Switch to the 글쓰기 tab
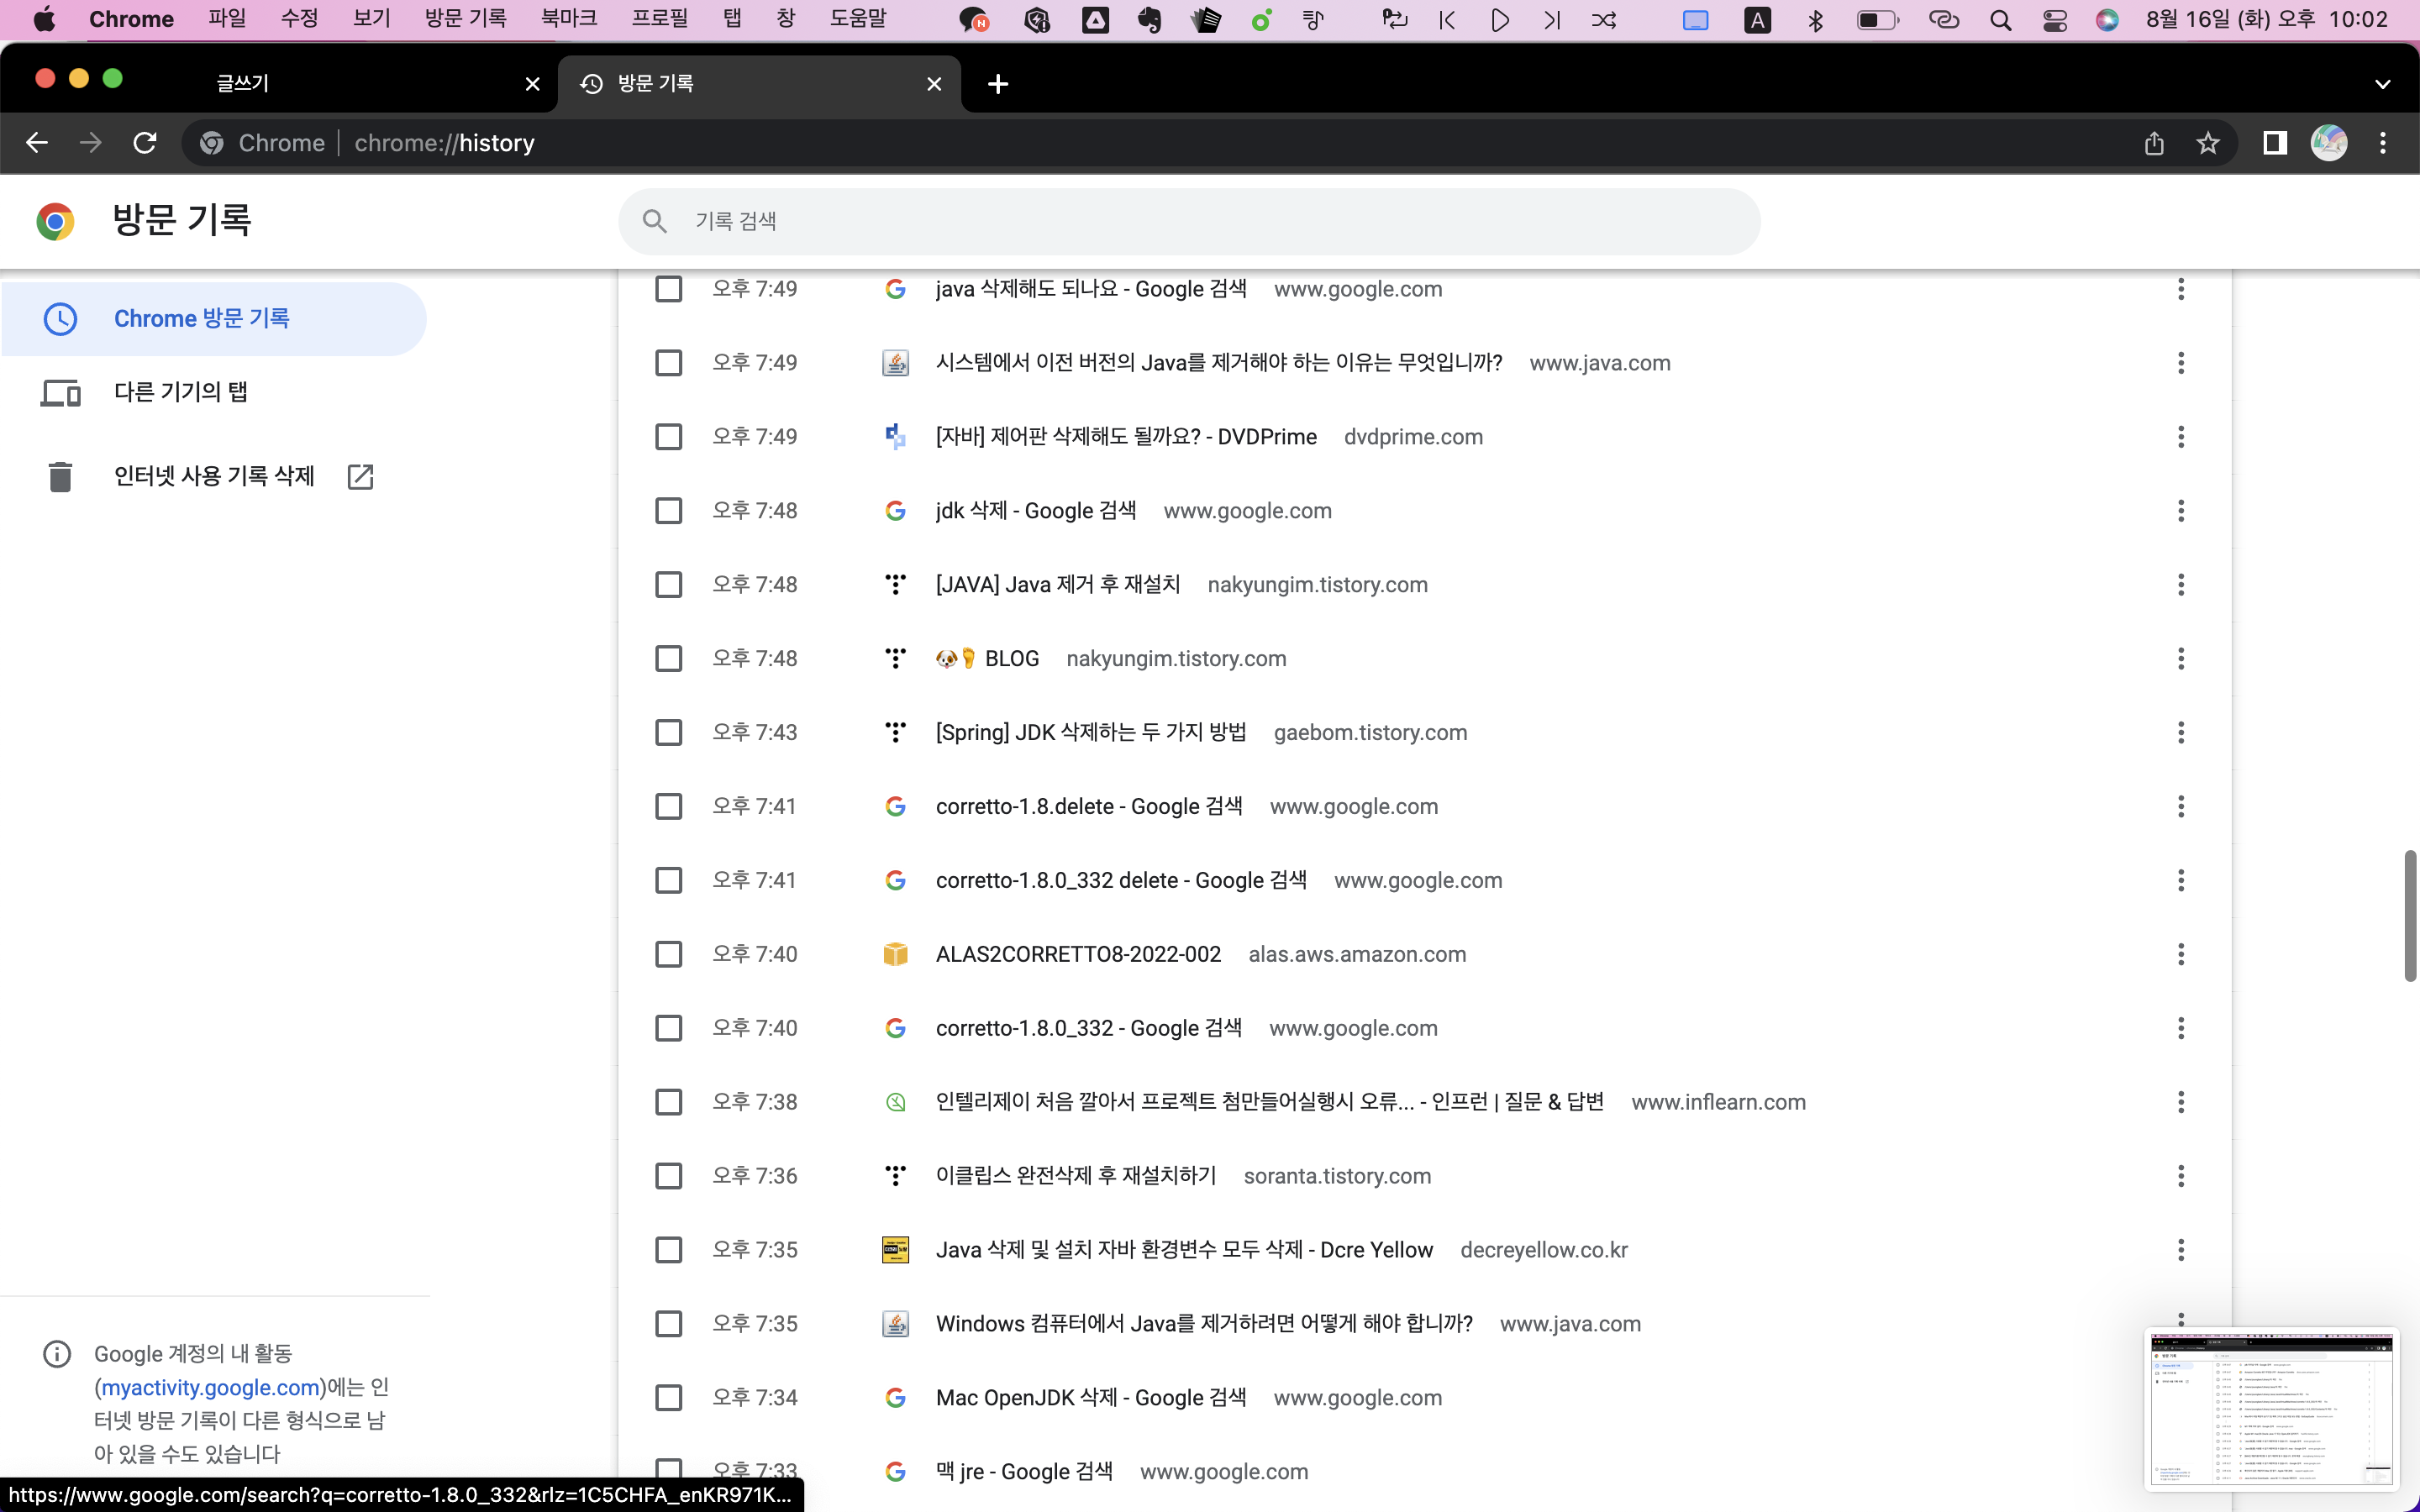The width and height of the screenshot is (2420, 1512). pos(243,84)
